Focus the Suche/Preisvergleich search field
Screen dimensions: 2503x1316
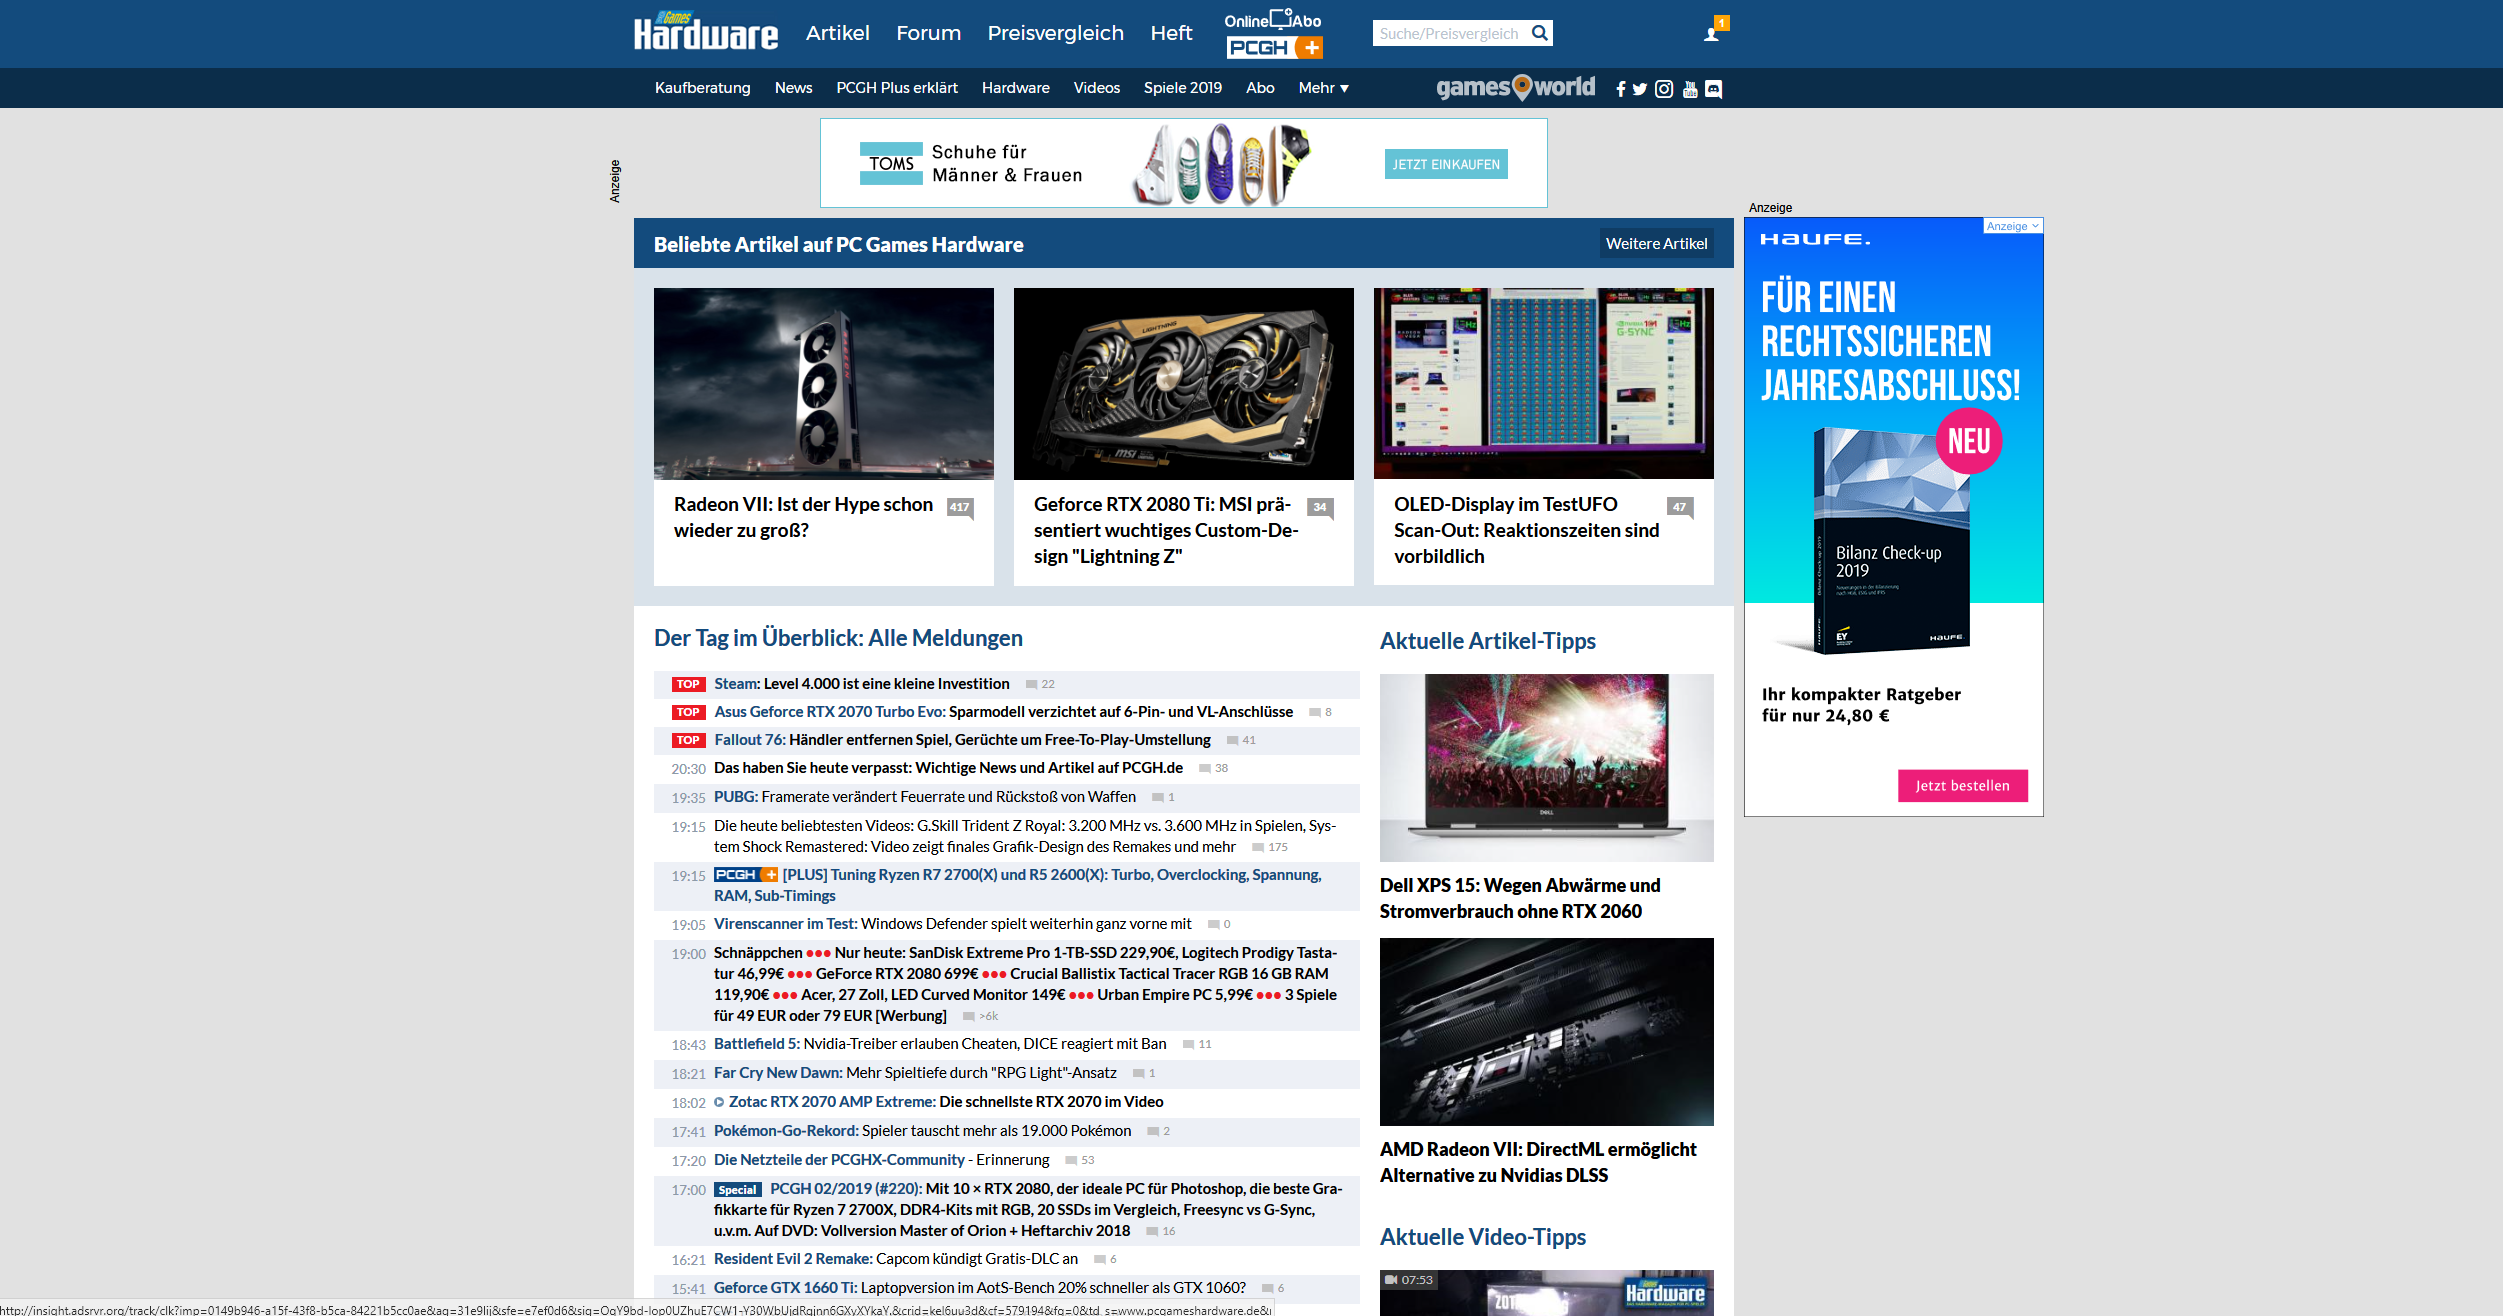[1450, 33]
